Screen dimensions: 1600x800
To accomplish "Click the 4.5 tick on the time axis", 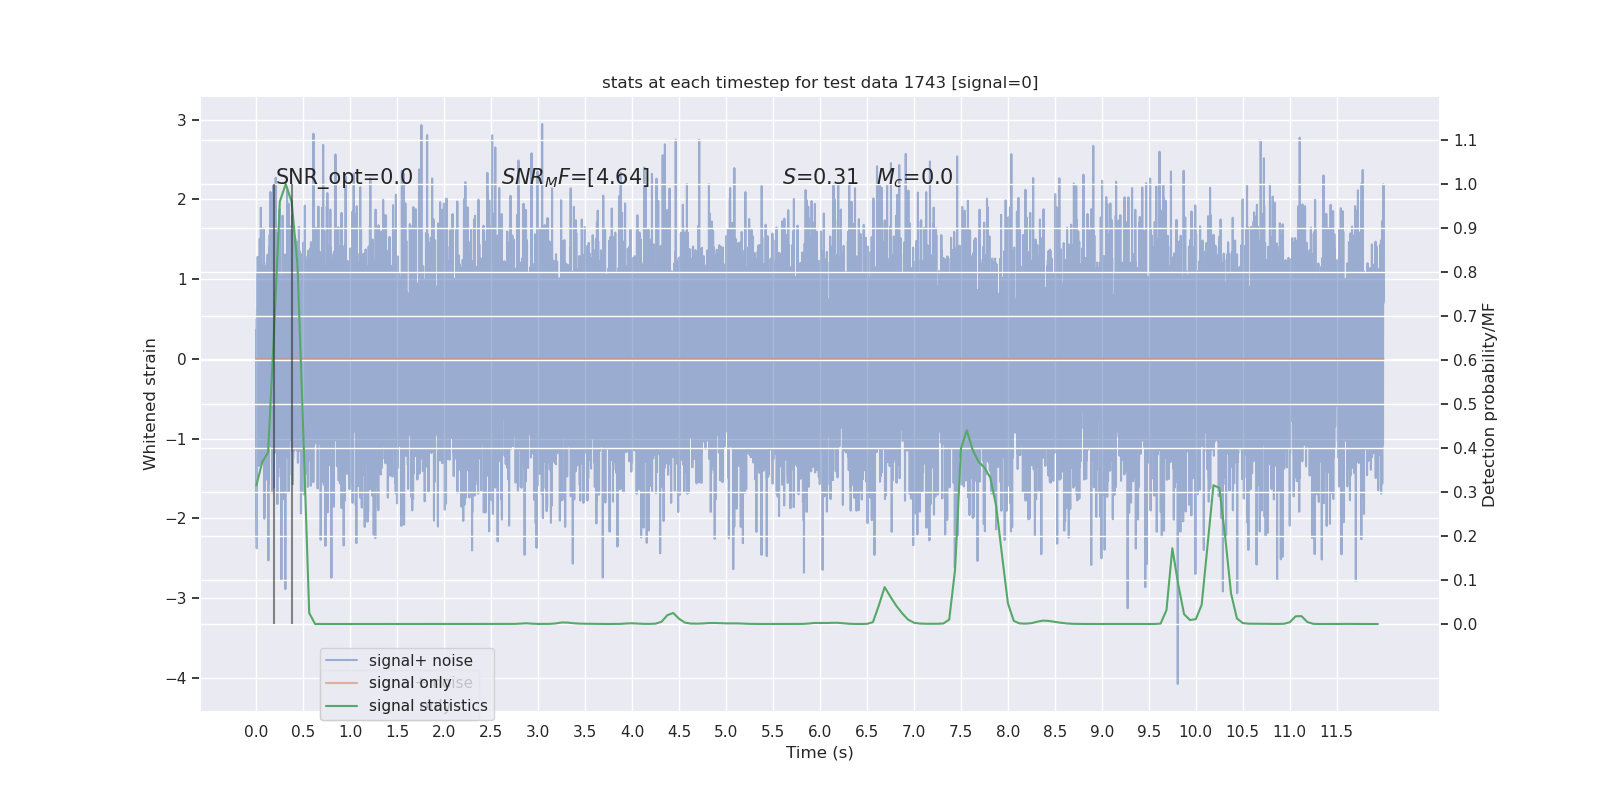I will pos(679,732).
